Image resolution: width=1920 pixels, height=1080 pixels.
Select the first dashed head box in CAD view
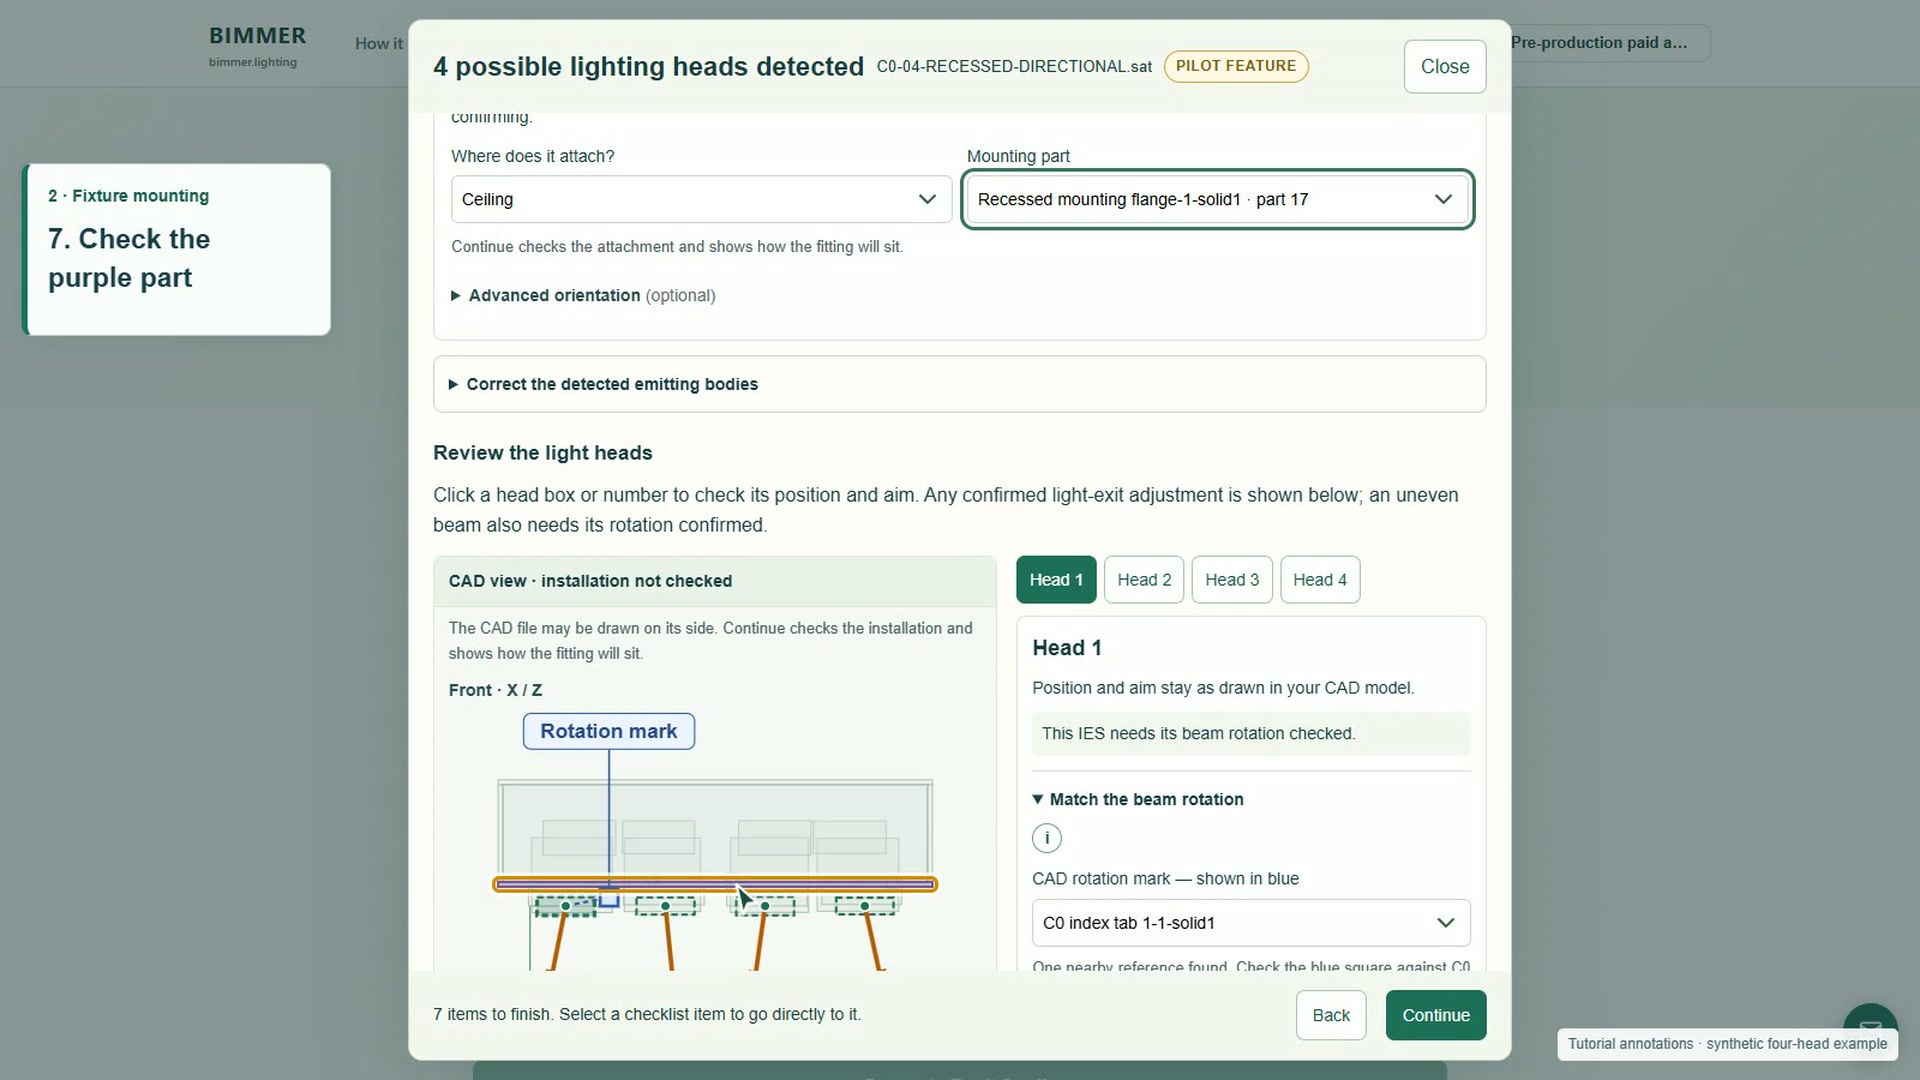[565, 906]
